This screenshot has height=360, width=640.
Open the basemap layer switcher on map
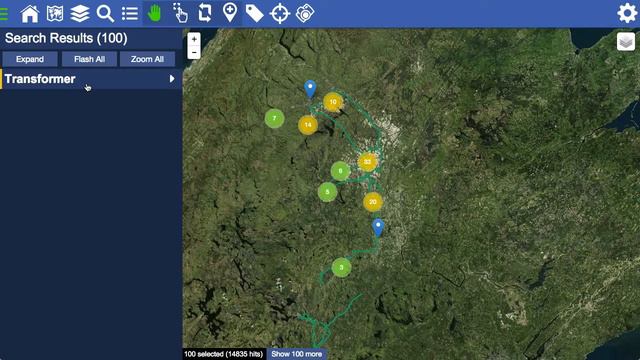(x=626, y=42)
